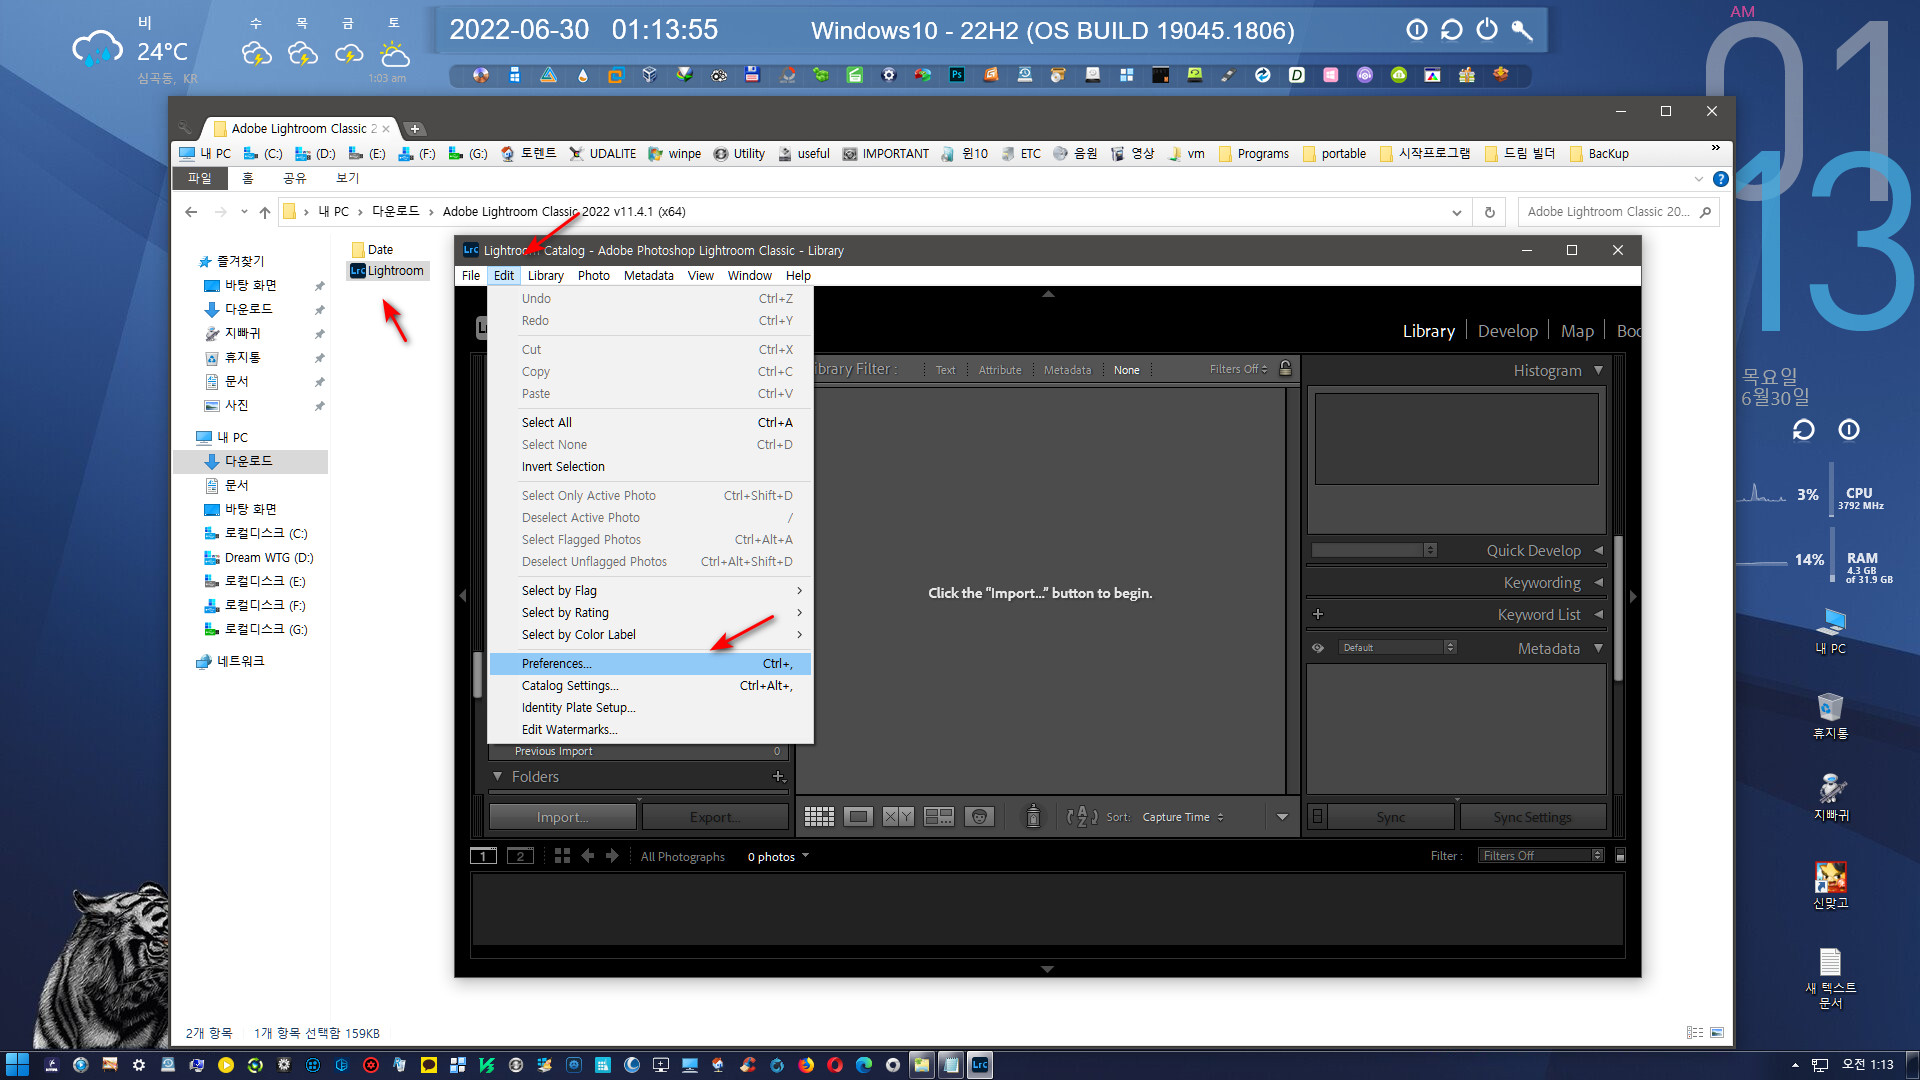Select main window button 1
This screenshot has width=1920, height=1080.
coord(483,856)
